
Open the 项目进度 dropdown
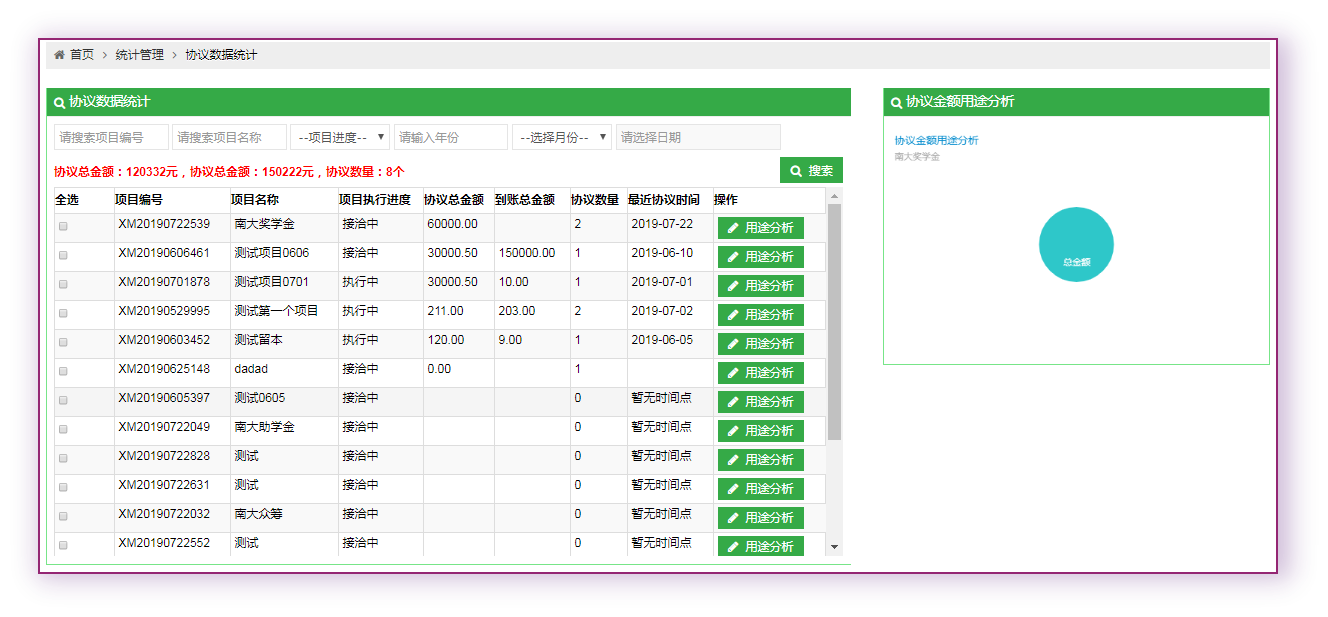339,137
